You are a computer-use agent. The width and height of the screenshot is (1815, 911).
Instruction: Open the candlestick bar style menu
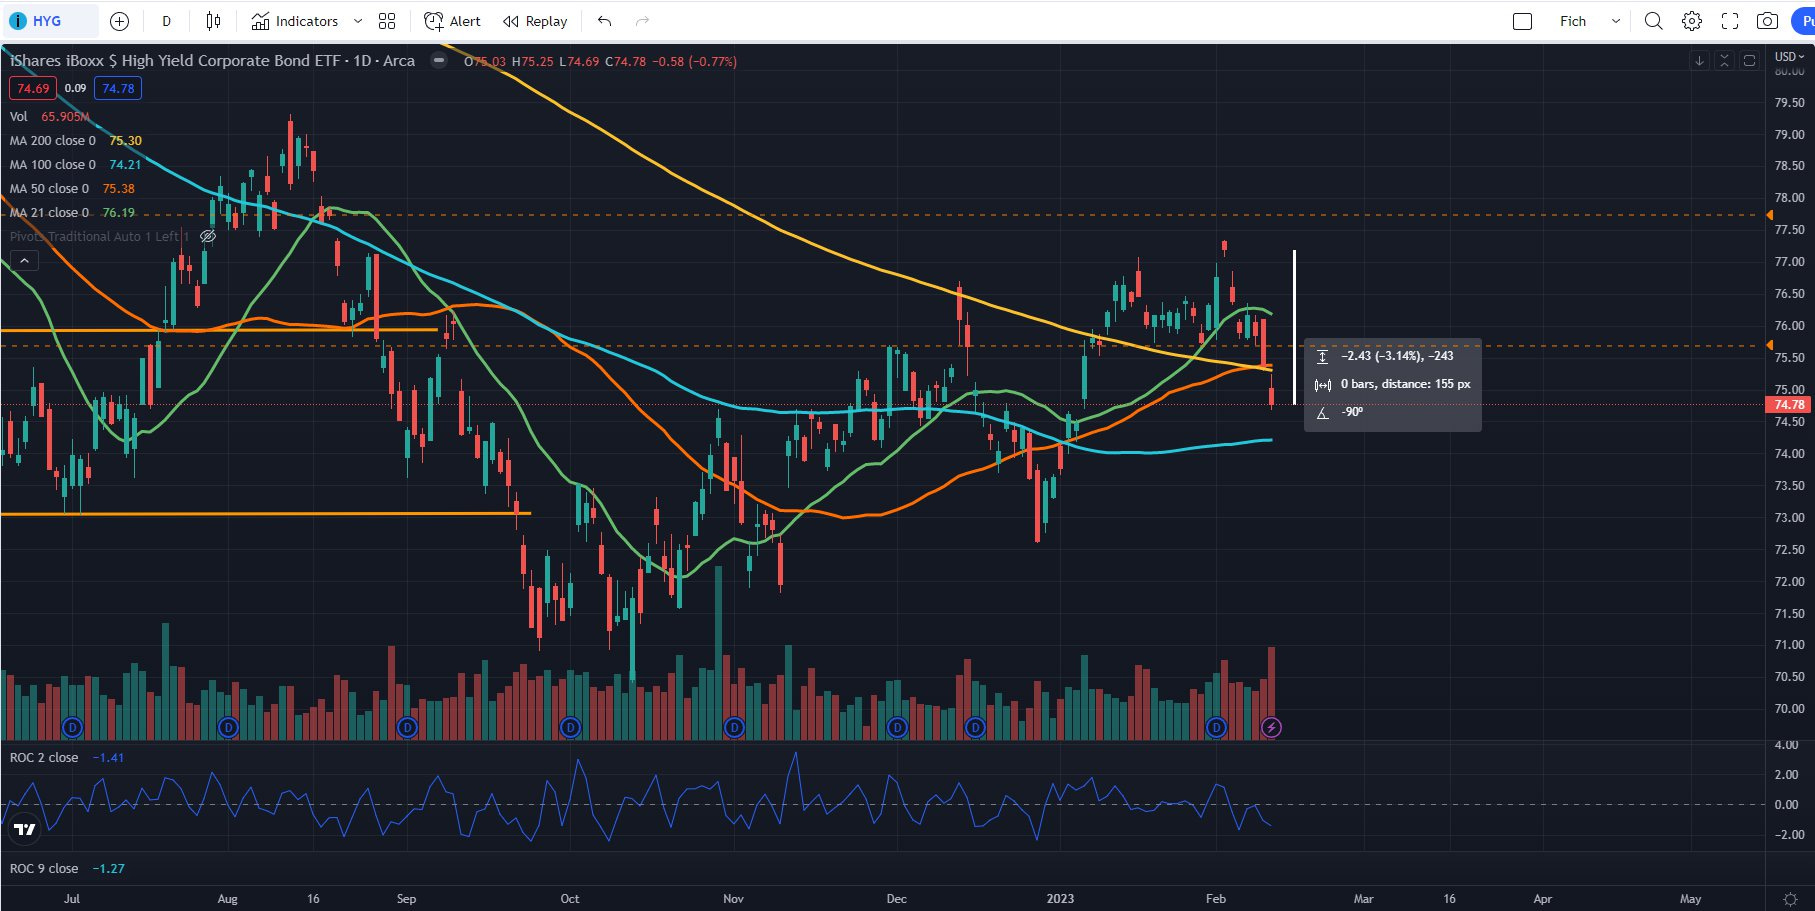point(213,21)
